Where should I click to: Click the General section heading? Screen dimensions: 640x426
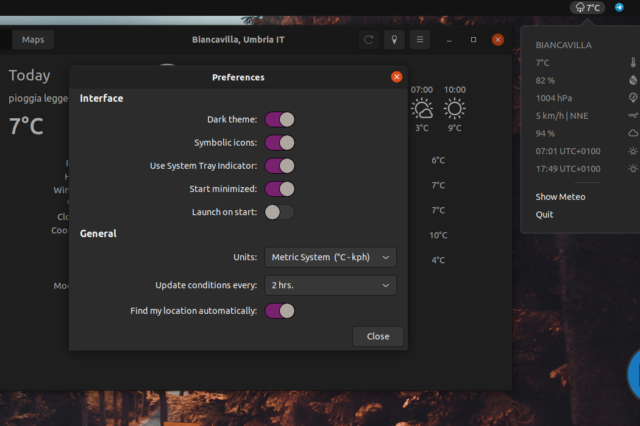pyautogui.click(x=98, y=233)
